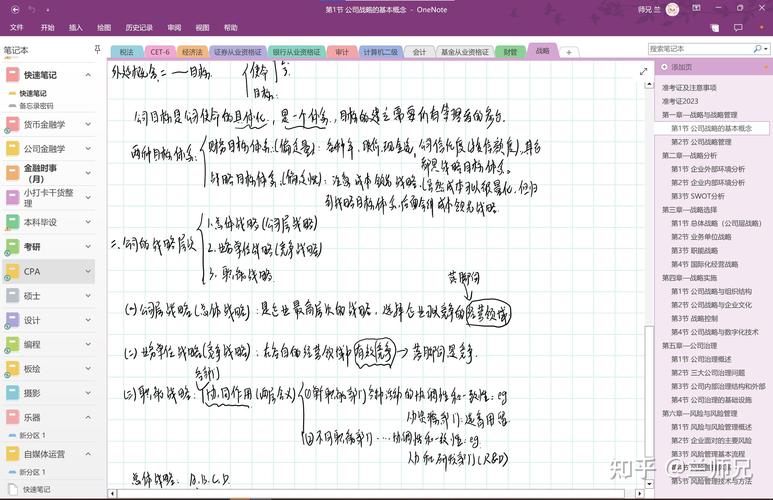This screenshot has height=500, width=773.
Task: Click the Back arrow in title bar
Action: click(15, 9)
